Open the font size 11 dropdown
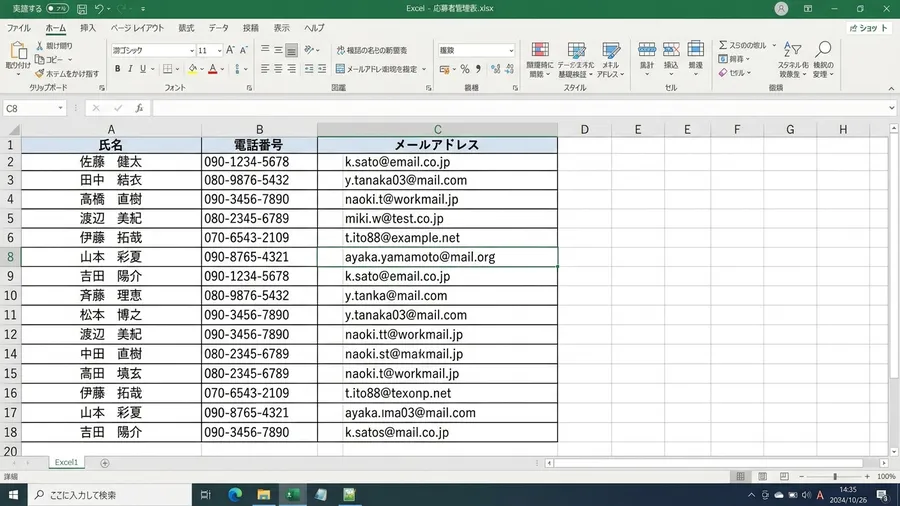 point(219,51)
